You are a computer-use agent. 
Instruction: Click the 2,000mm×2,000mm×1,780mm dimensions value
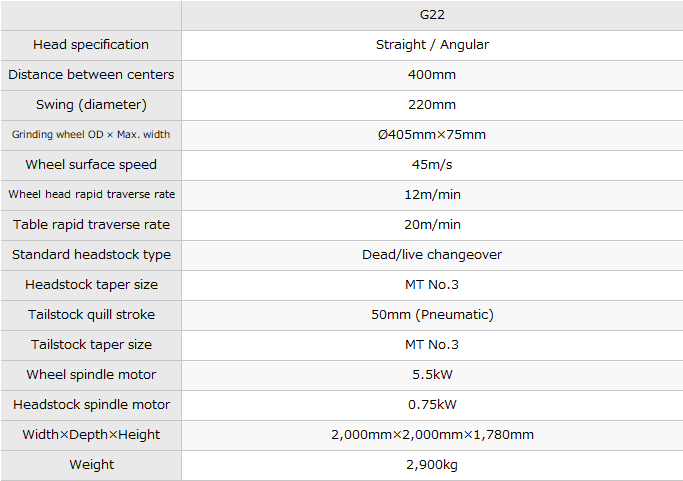(432, 435)
